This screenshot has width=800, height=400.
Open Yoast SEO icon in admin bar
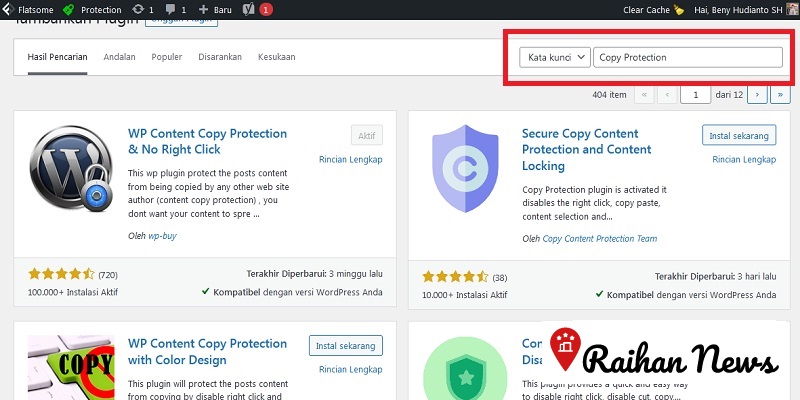point(248,9)
